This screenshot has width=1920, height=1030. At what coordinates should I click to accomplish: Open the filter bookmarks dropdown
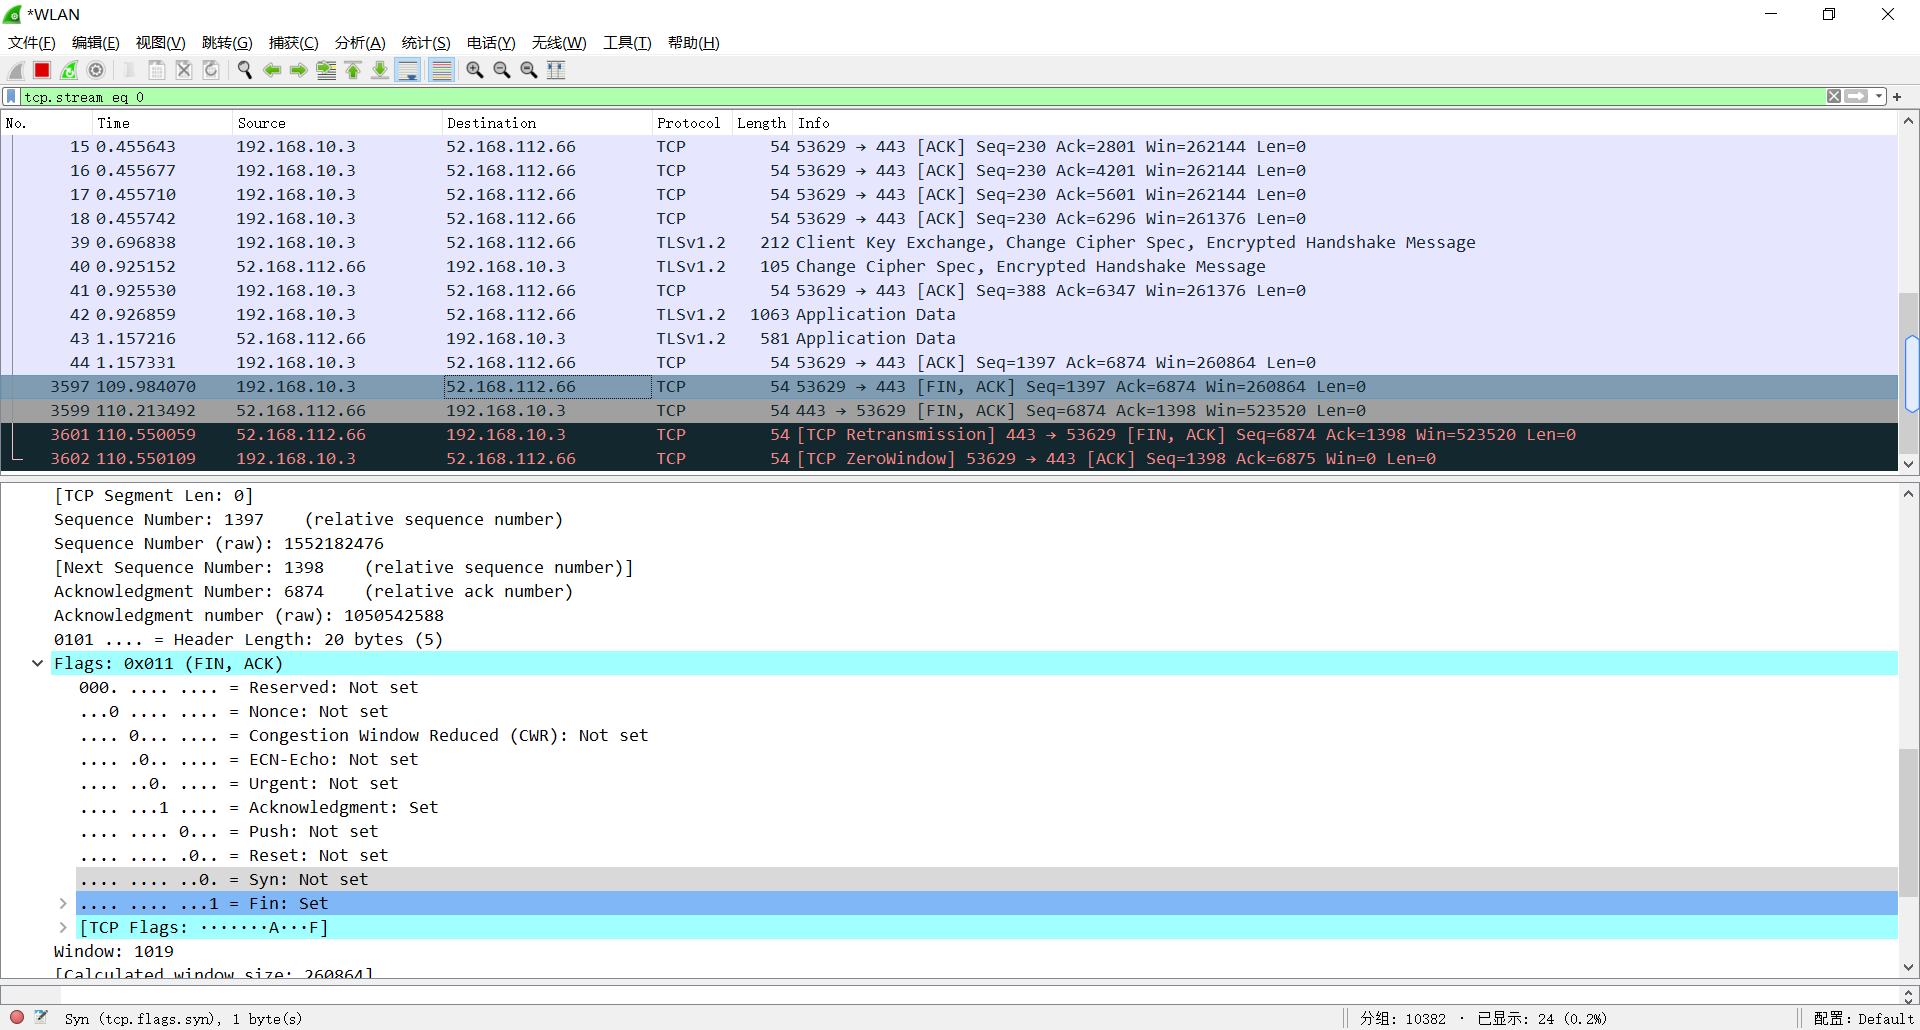tap(10, 96)
